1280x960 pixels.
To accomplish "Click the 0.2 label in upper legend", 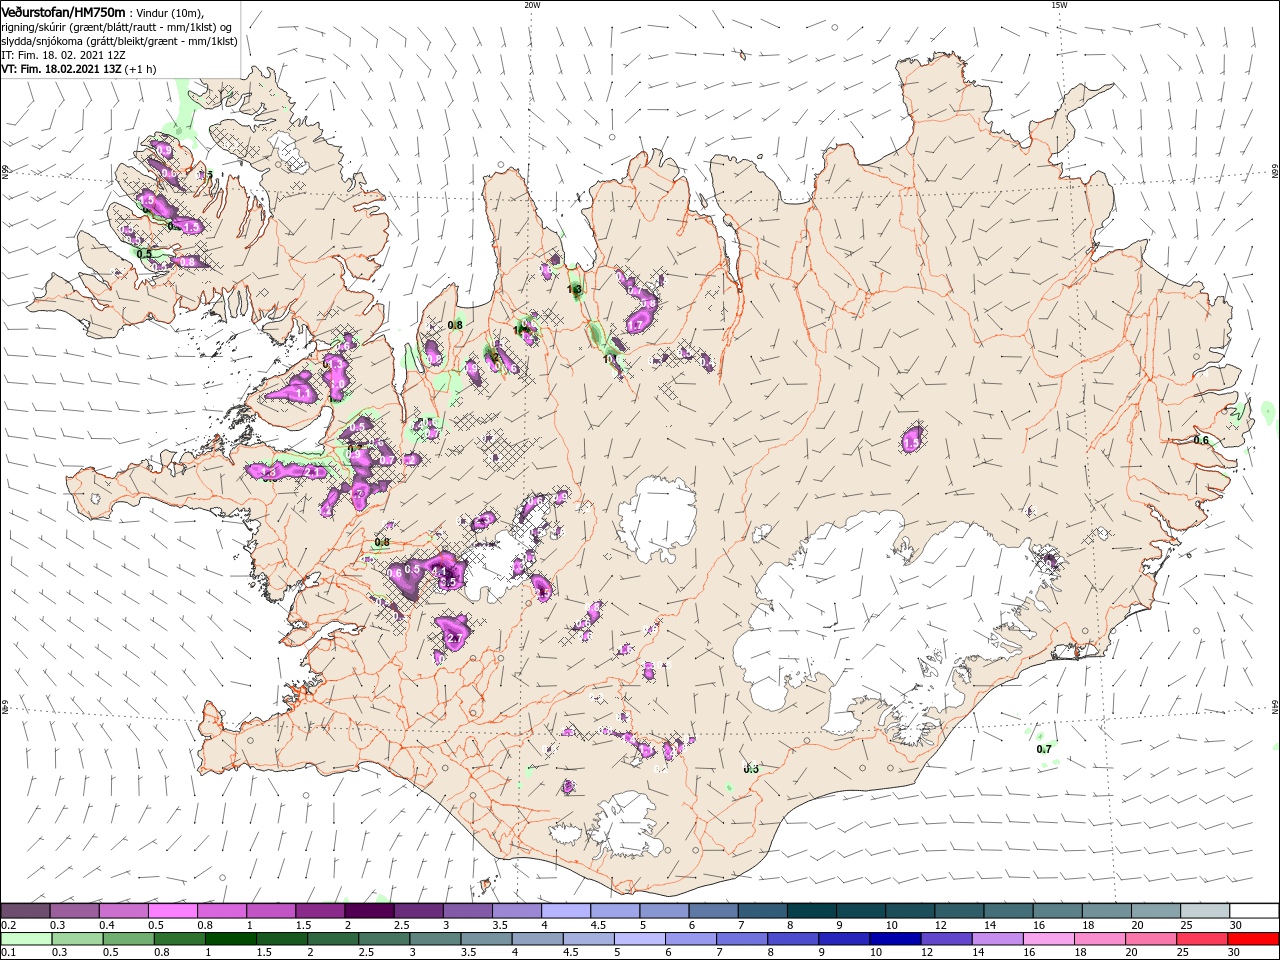I will point(8,925).
